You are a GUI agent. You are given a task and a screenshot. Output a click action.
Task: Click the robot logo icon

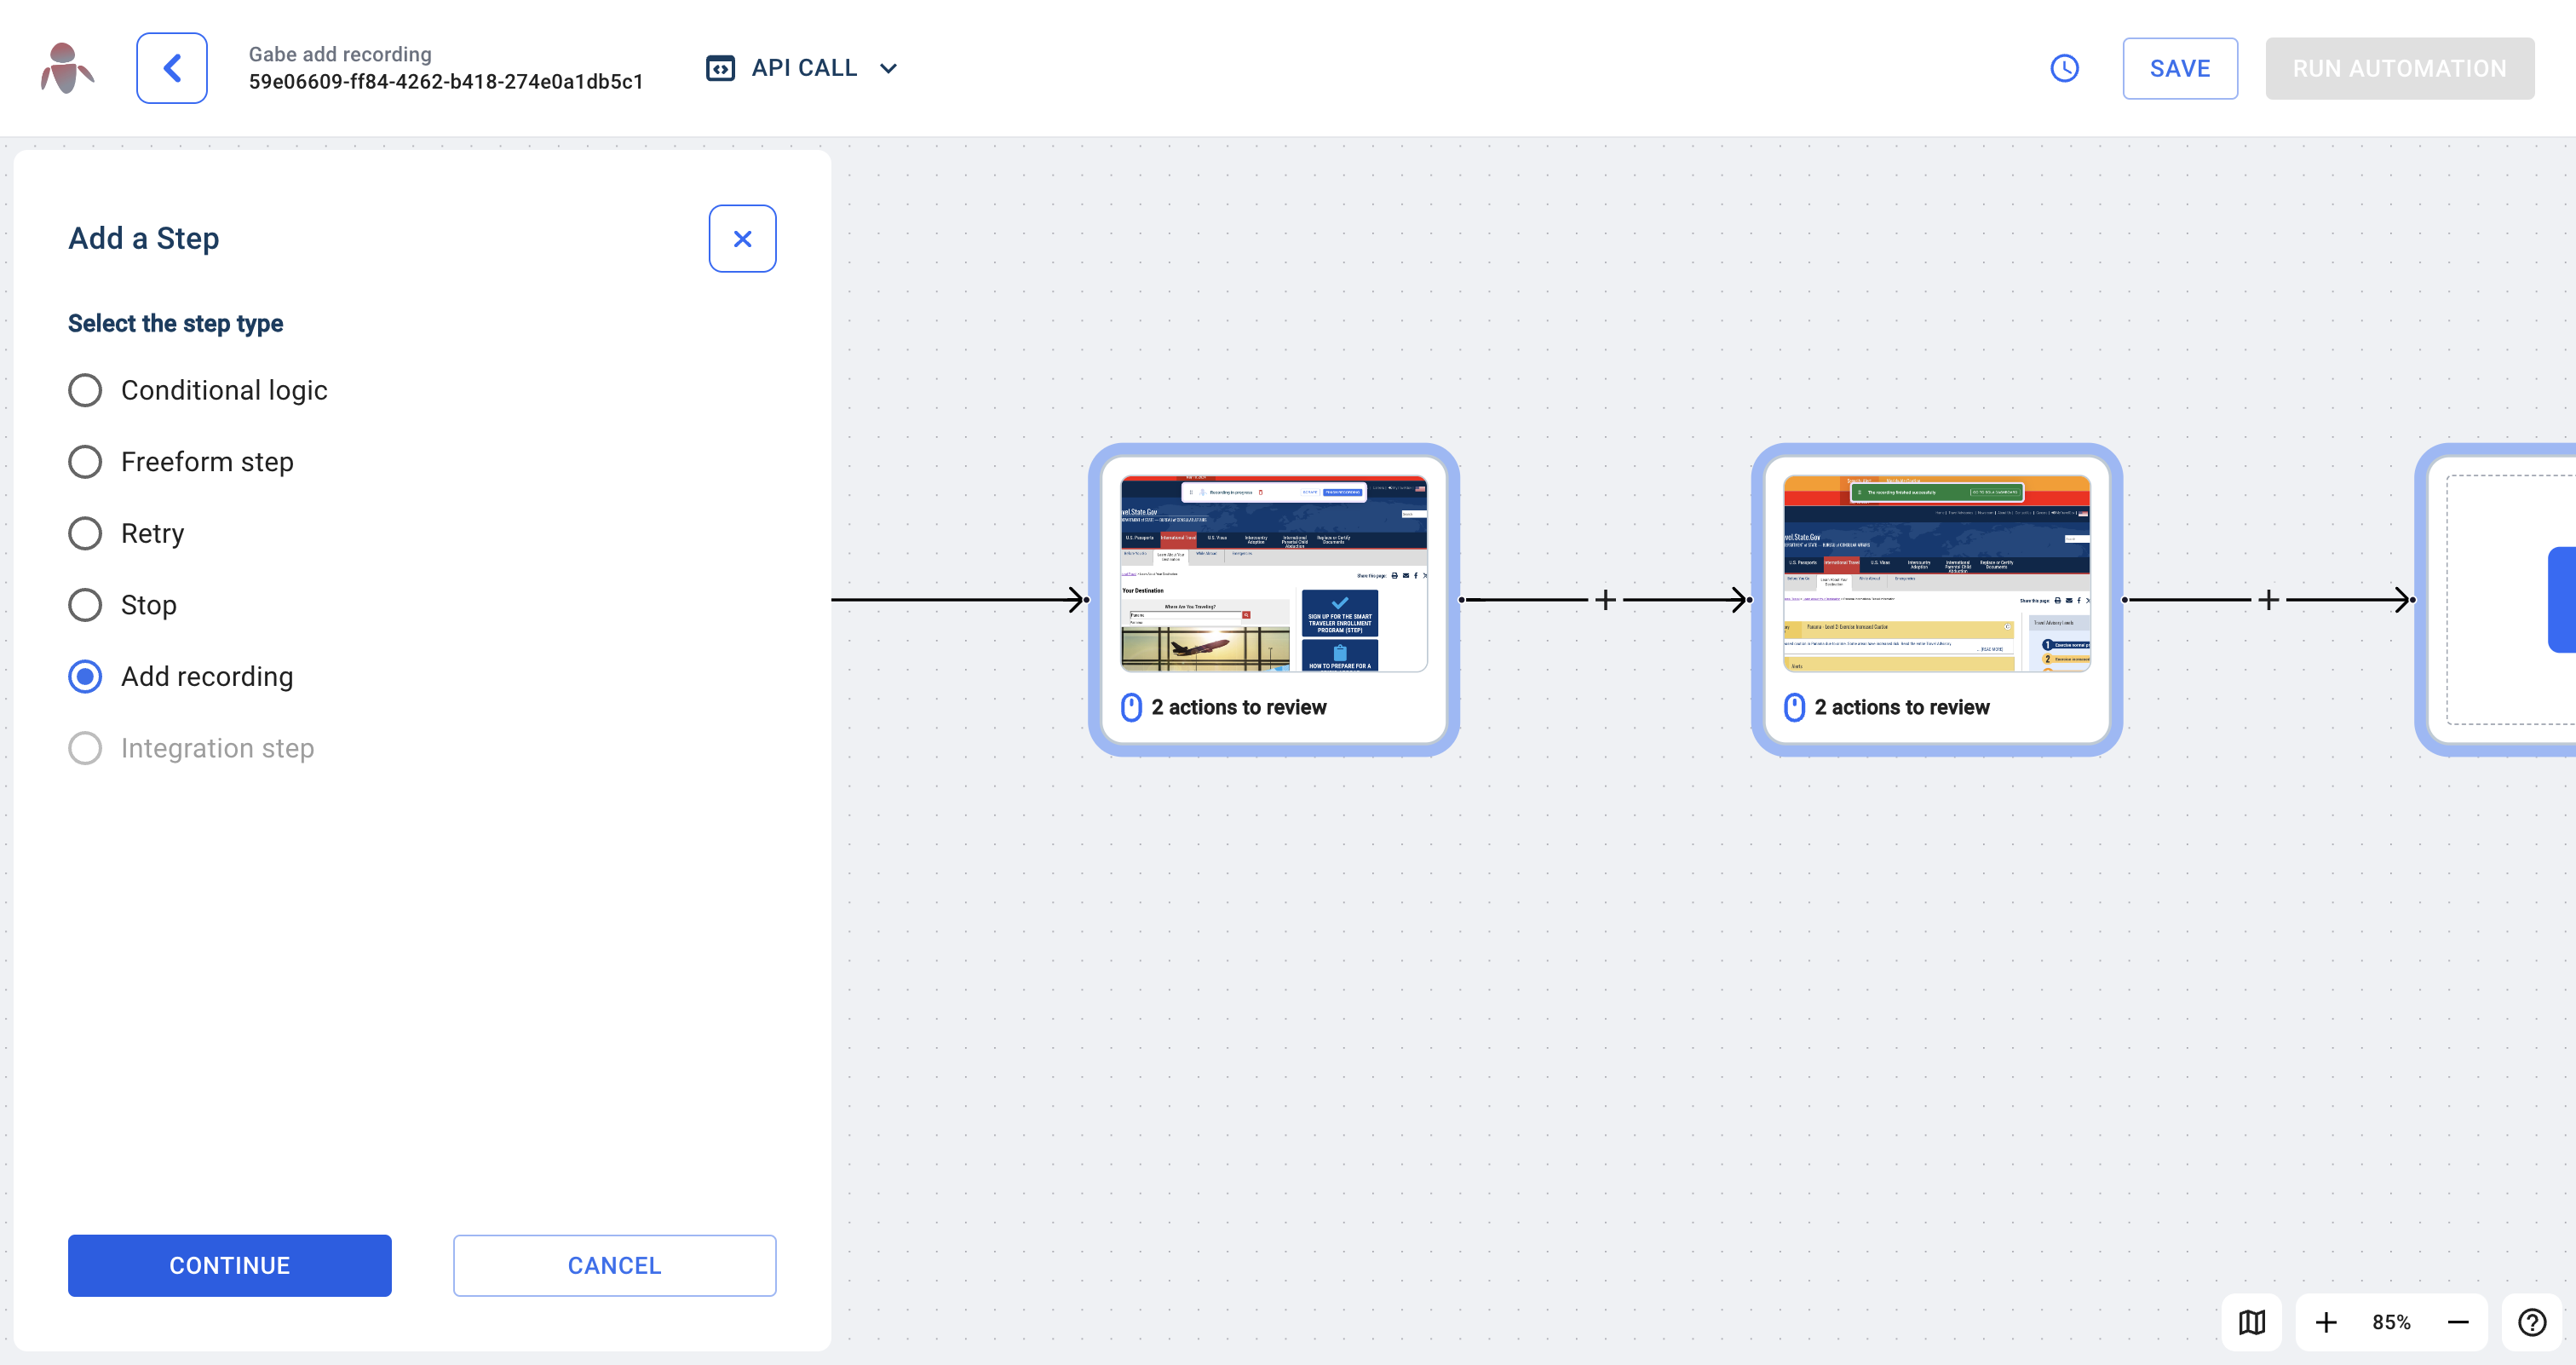[x=67, y=68]
